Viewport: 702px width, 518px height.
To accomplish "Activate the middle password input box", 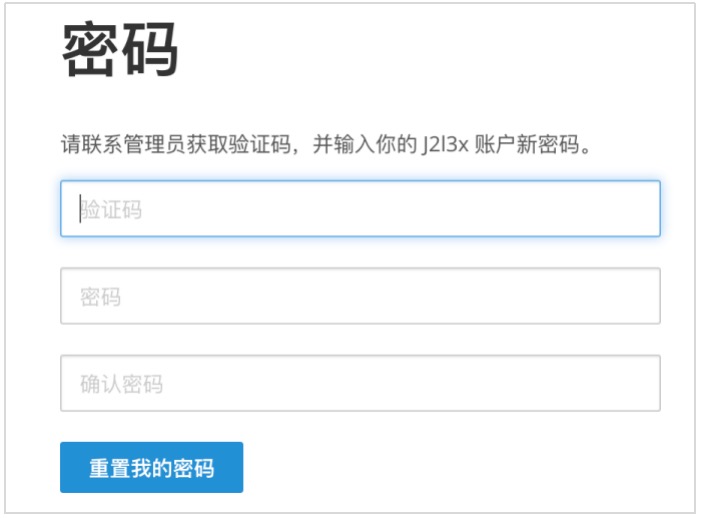I will (x=360, y=295).
